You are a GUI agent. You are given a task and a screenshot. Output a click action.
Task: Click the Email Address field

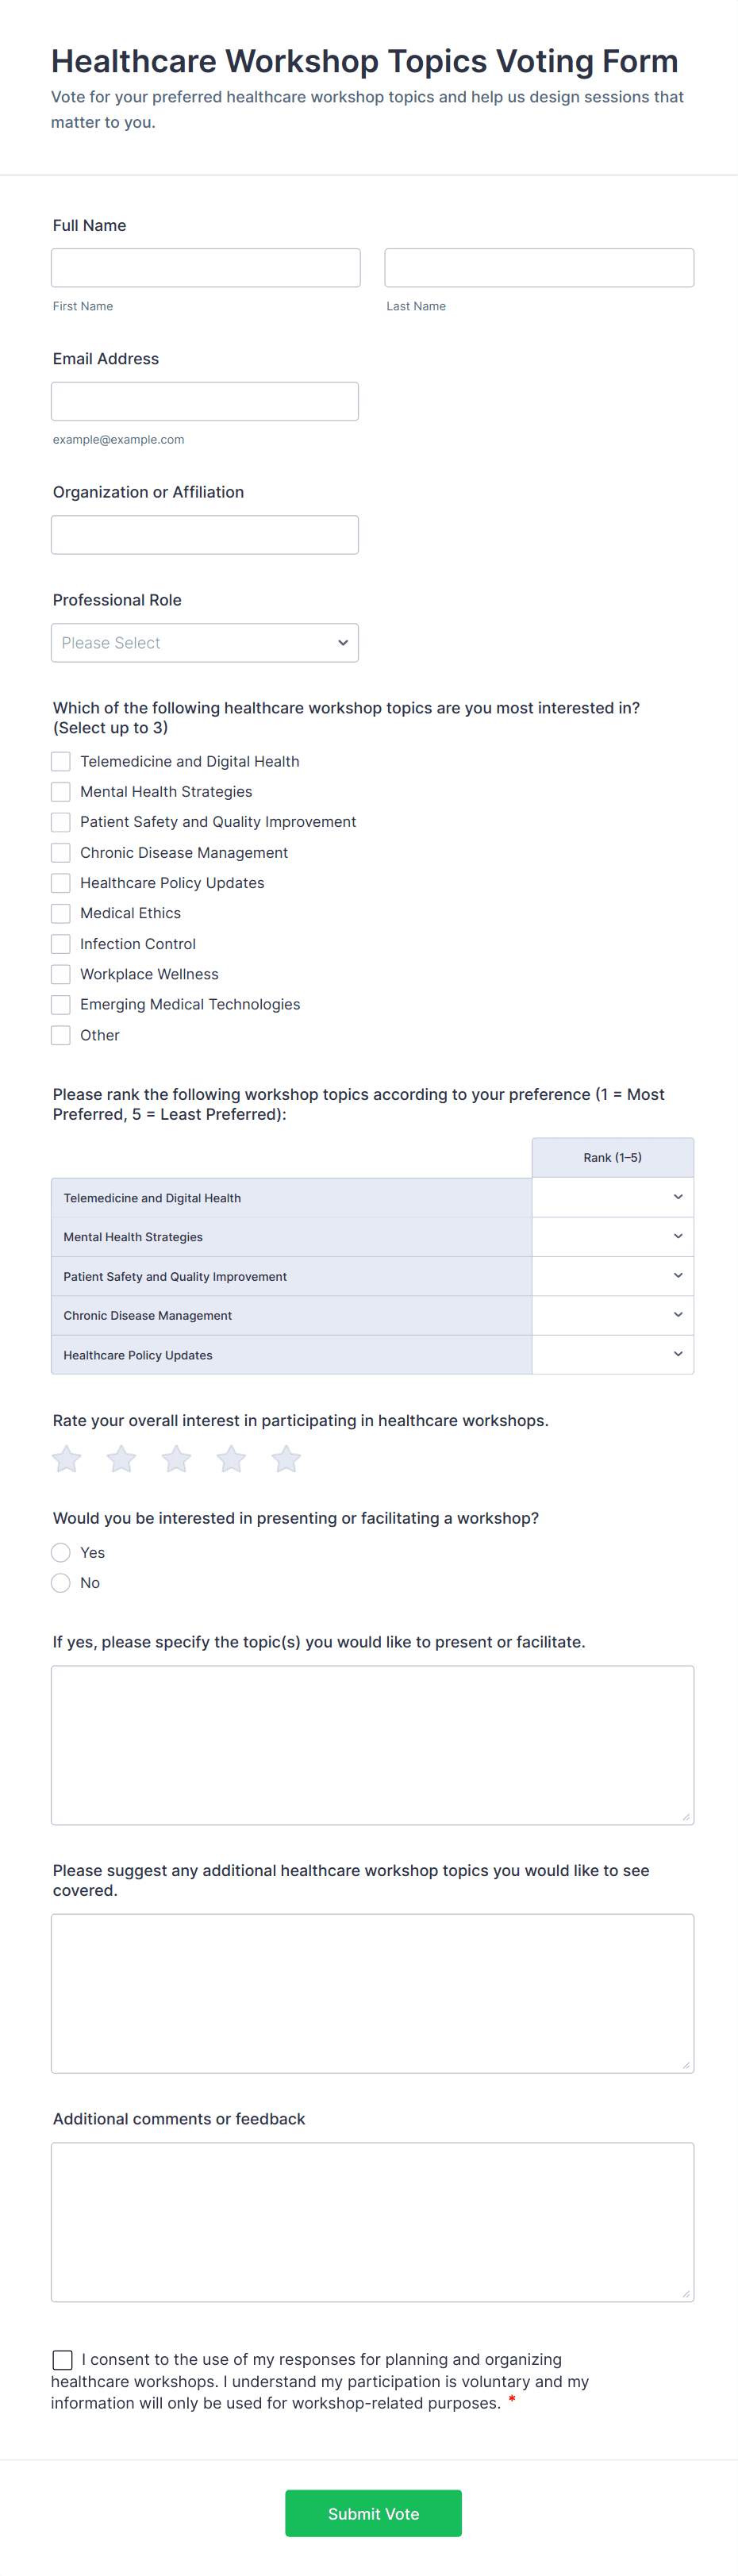click(x=205, y=400)
